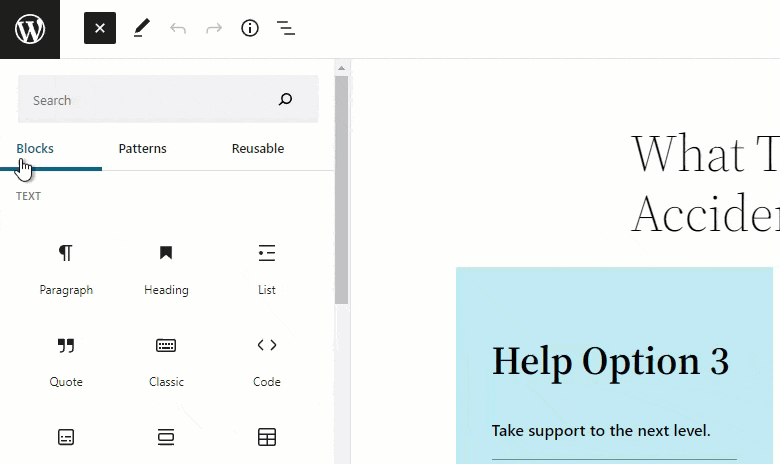Redo the last undone change
This screenshot has width=780, height=464.
coord(214,28)
